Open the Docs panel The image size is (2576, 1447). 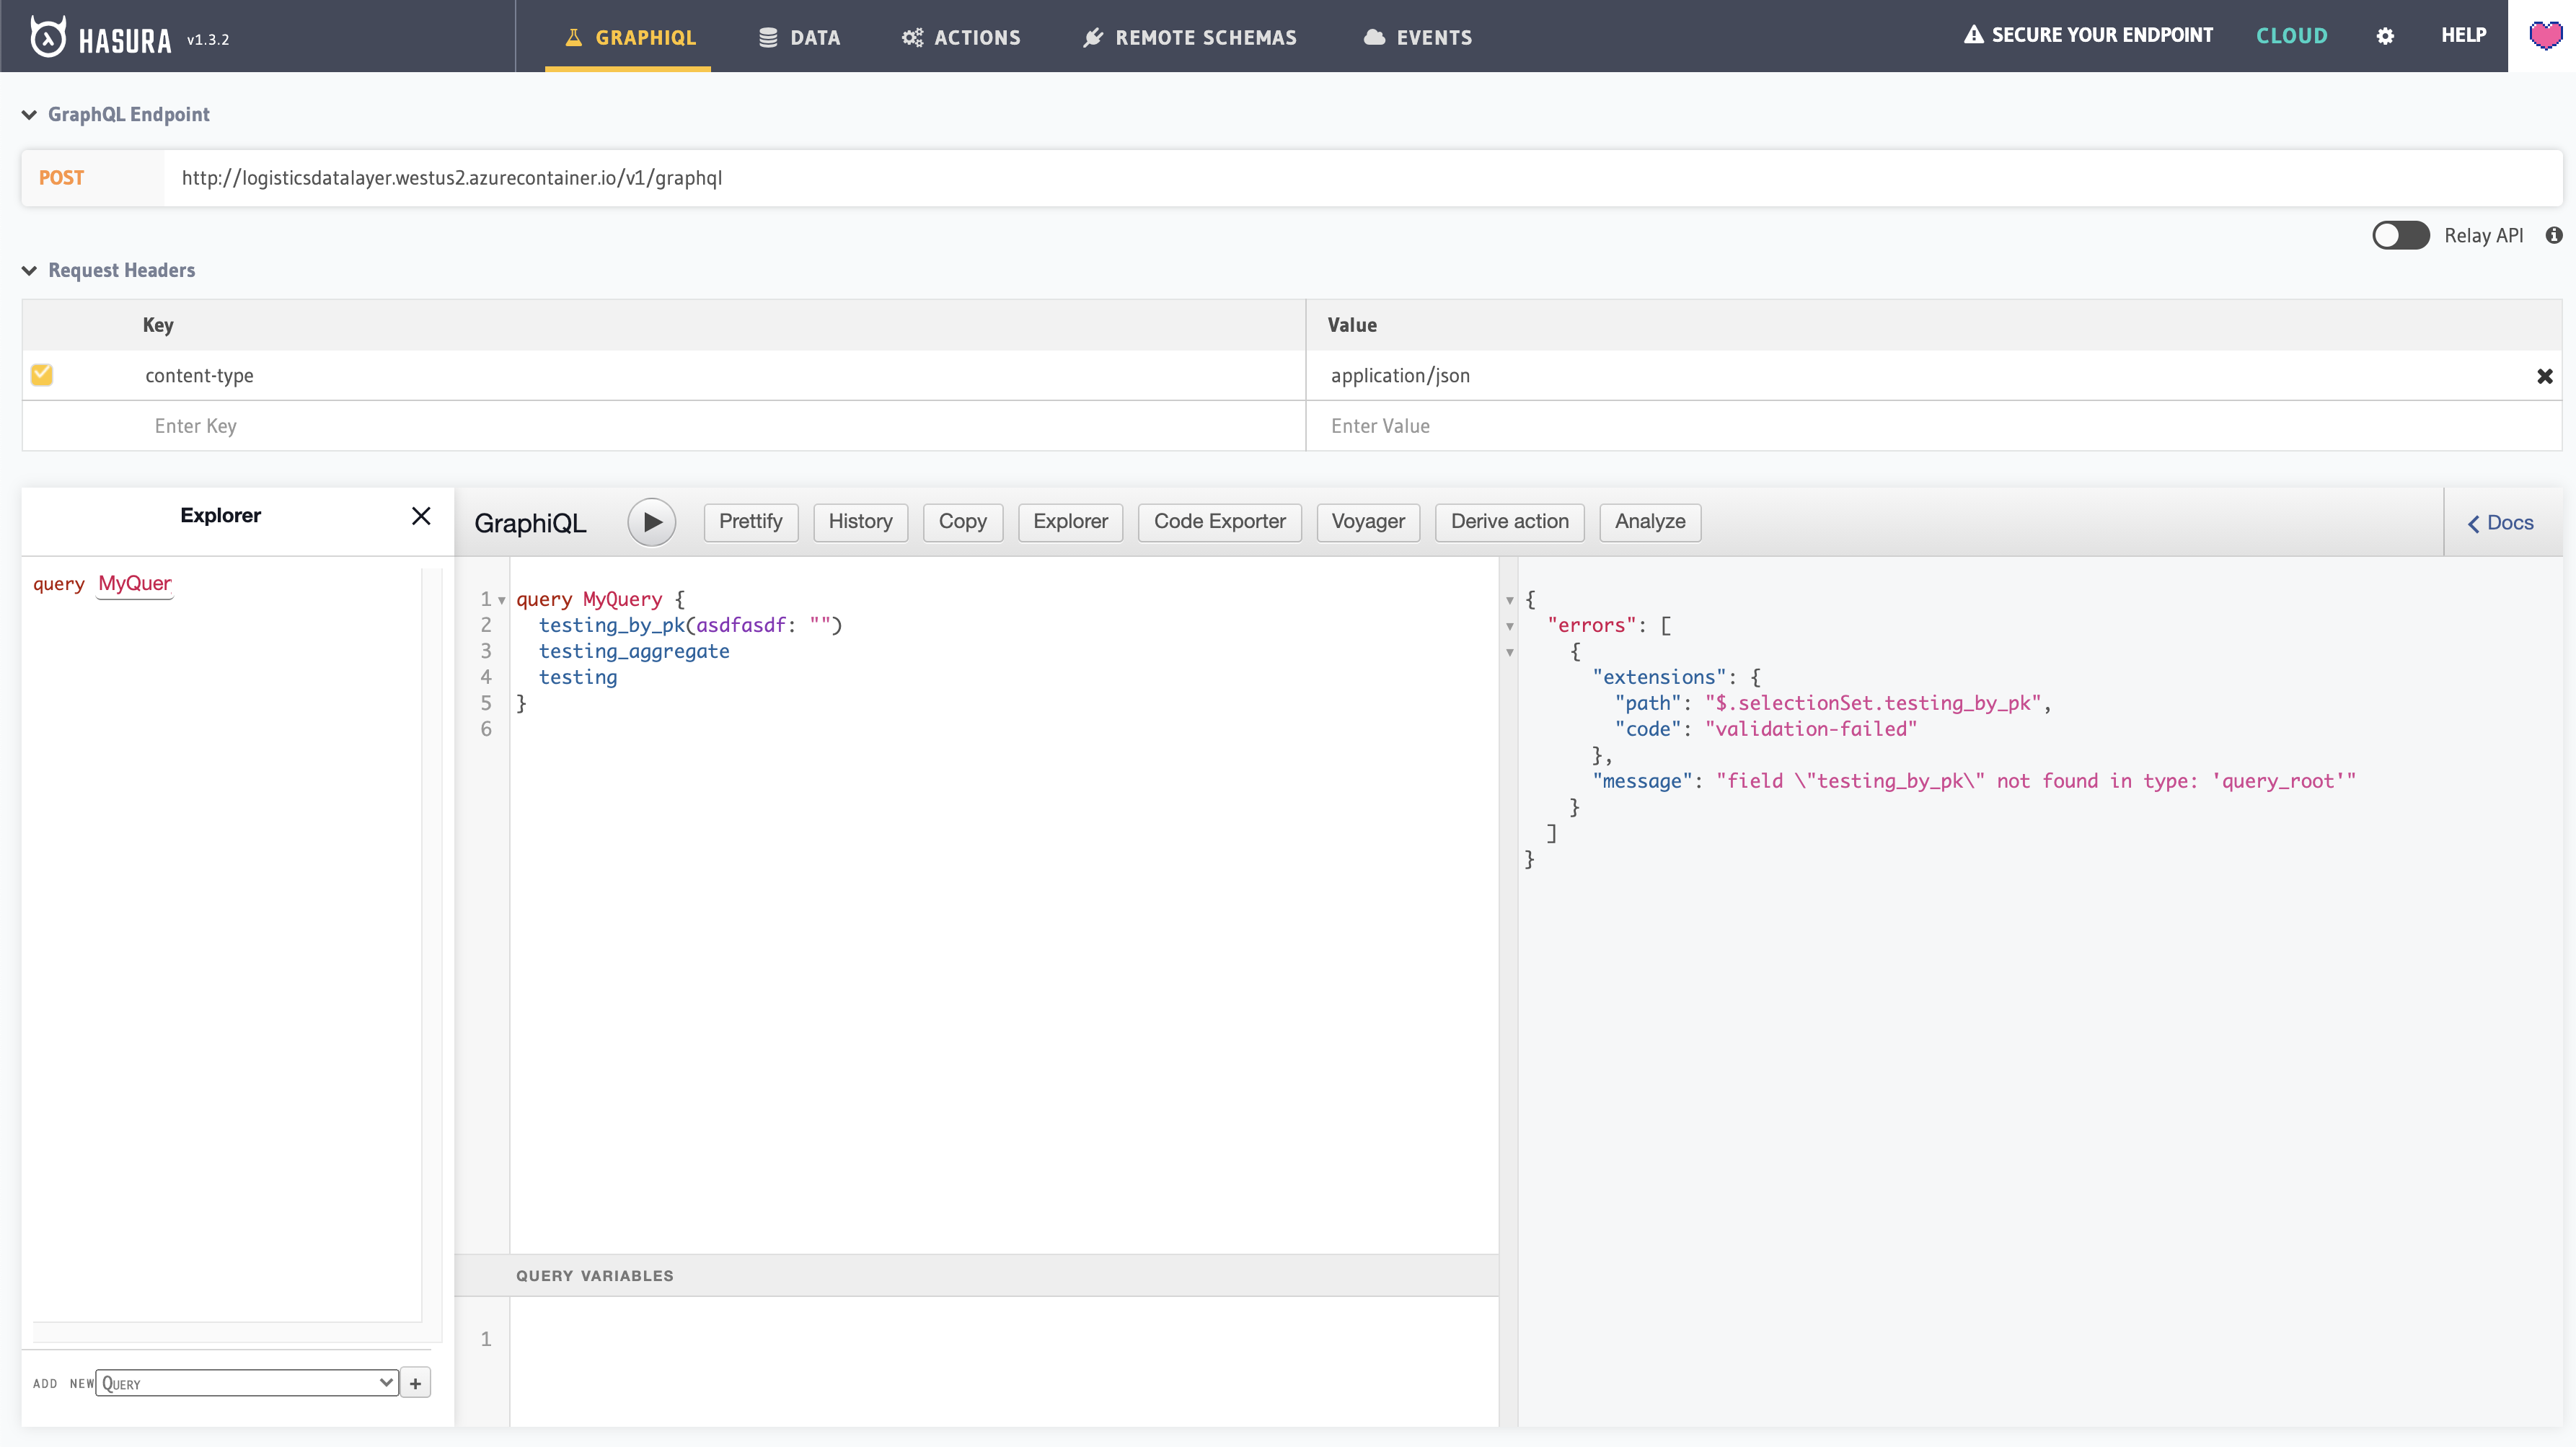(x=2500, y=522)
